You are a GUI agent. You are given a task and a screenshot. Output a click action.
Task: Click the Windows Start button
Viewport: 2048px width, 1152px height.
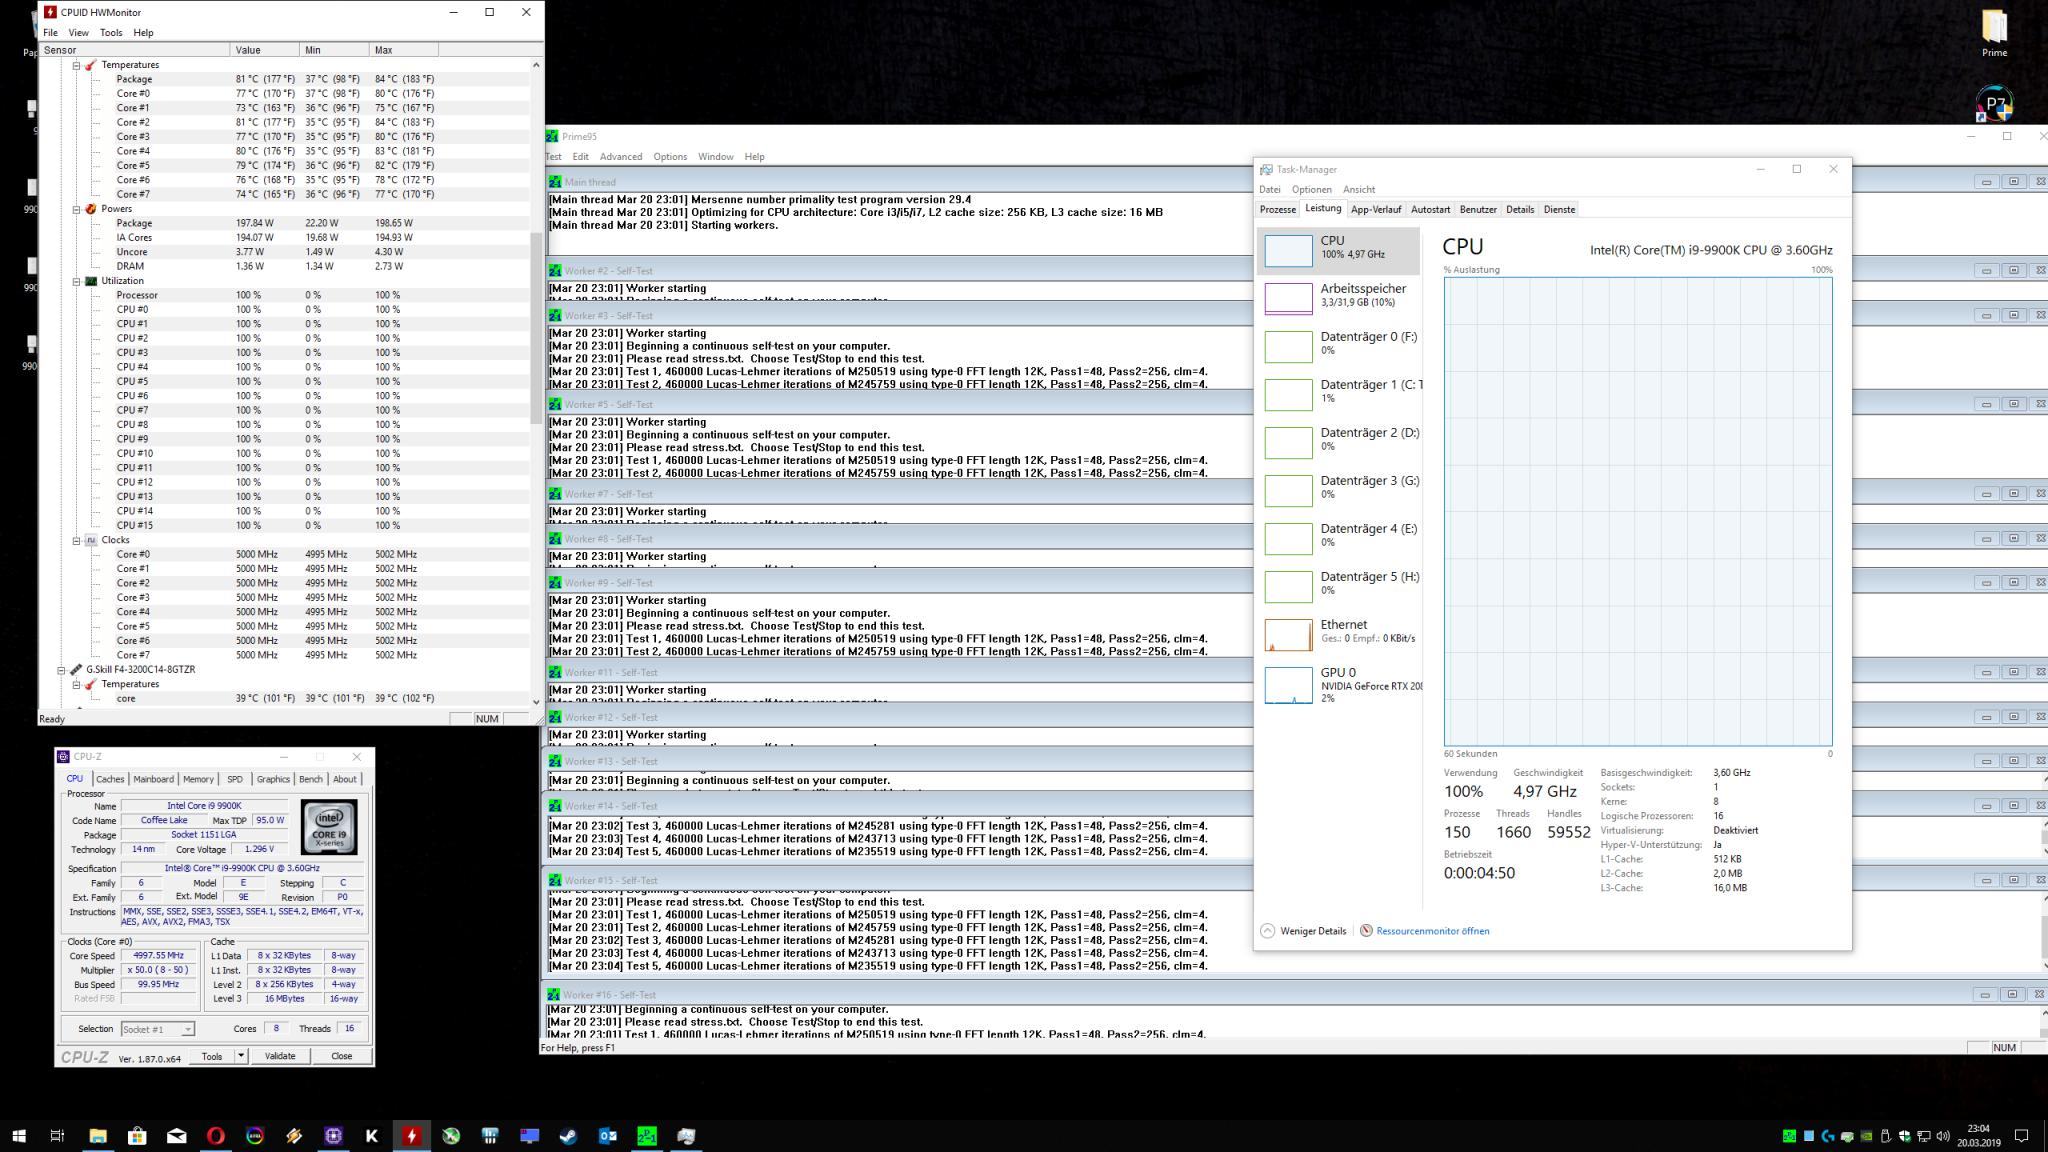point(18,1135)
